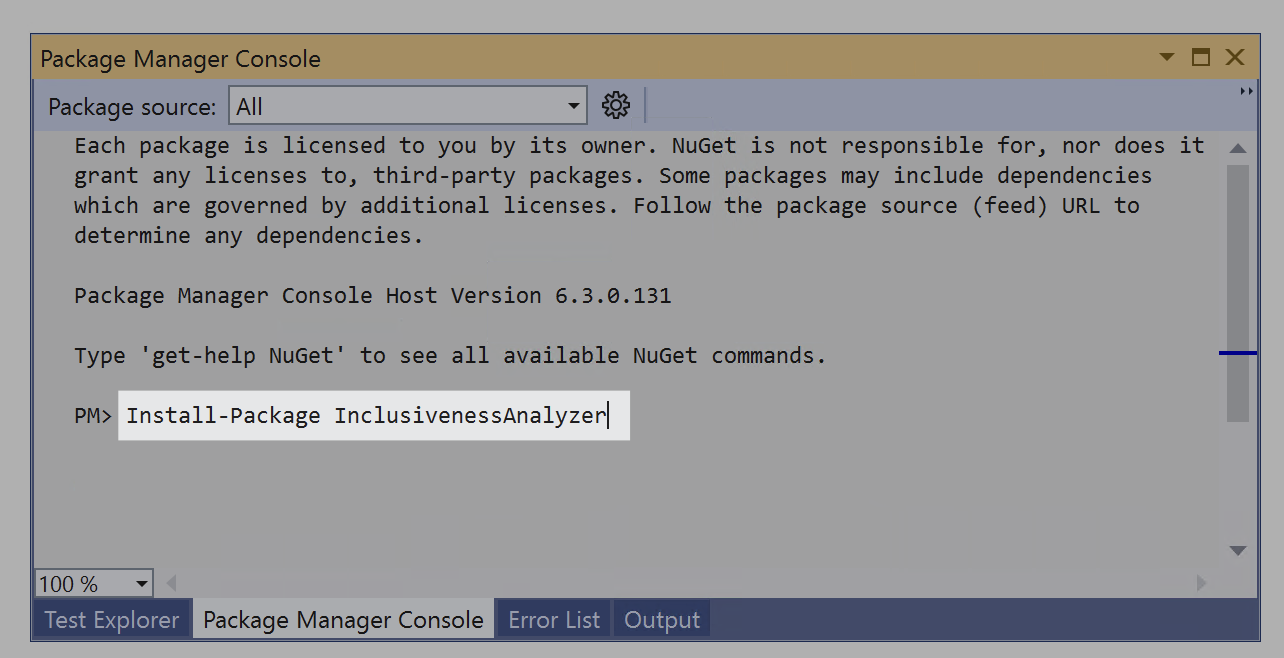The height and width of the screenshot is (658, 1284).
Task: Click the vertical scrollbar down arrow
Action: pyautogui.click(x=1238, y=550)
